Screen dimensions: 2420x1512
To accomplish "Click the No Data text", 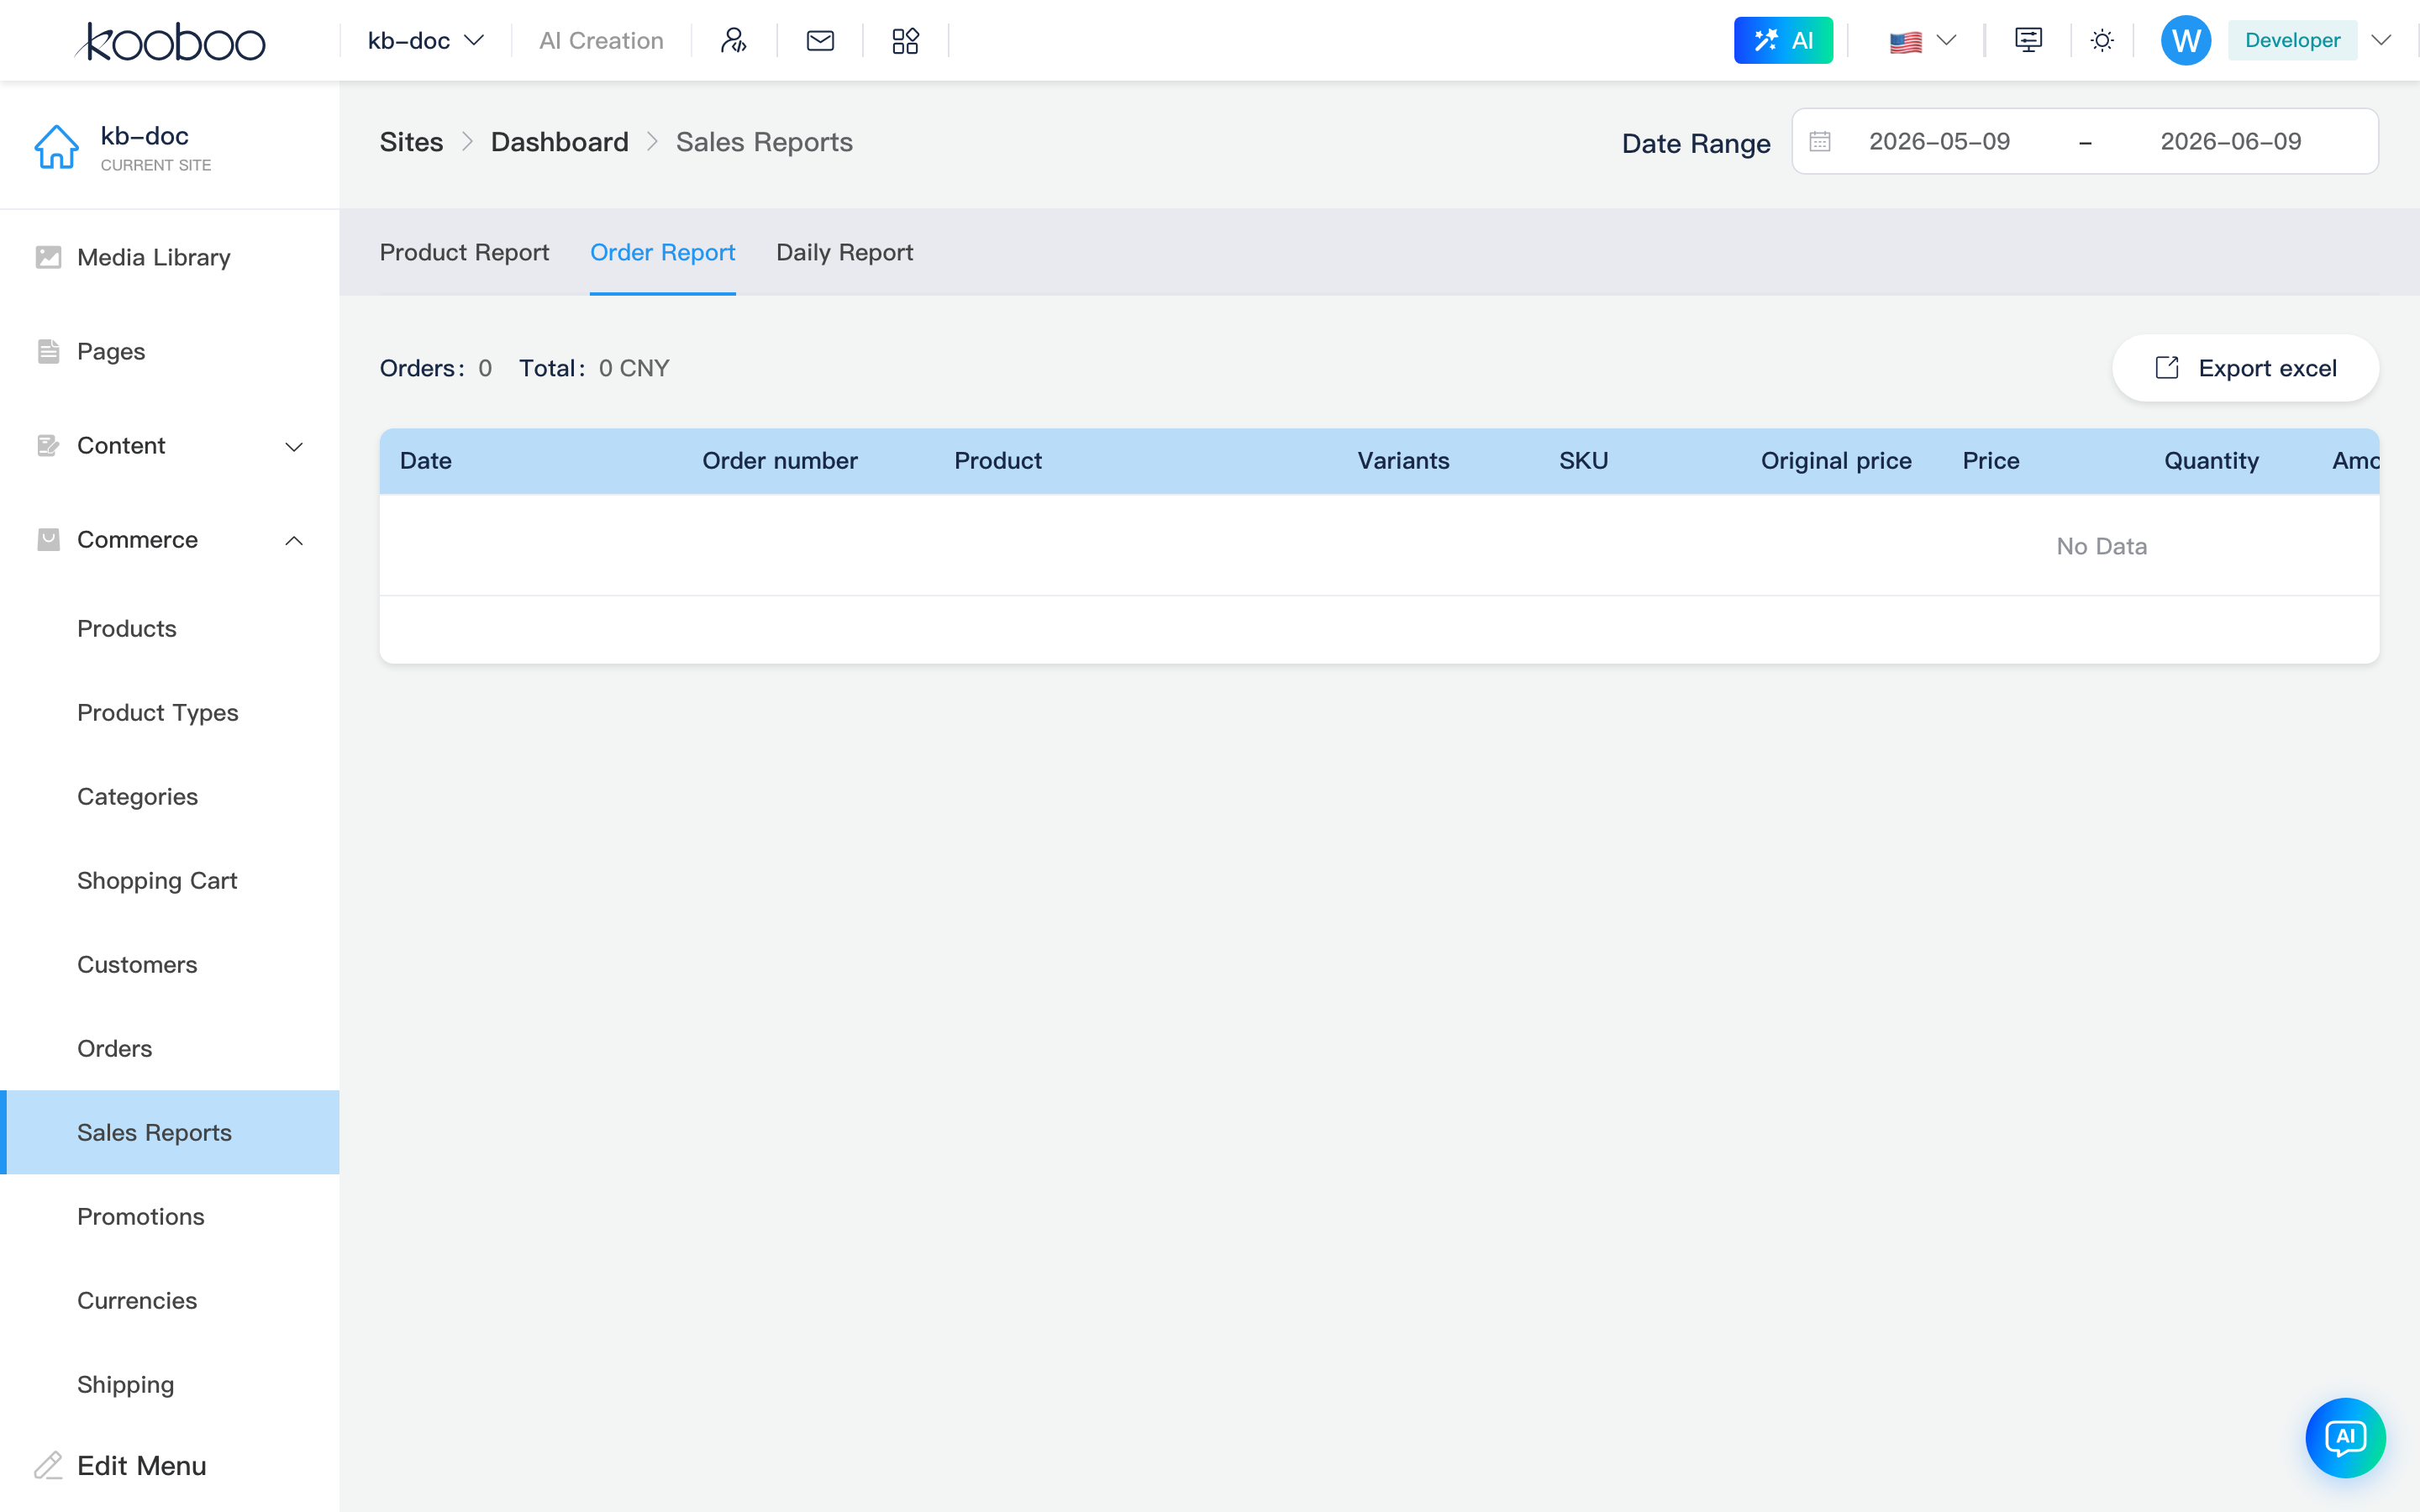I will (x=2101, y=546).
